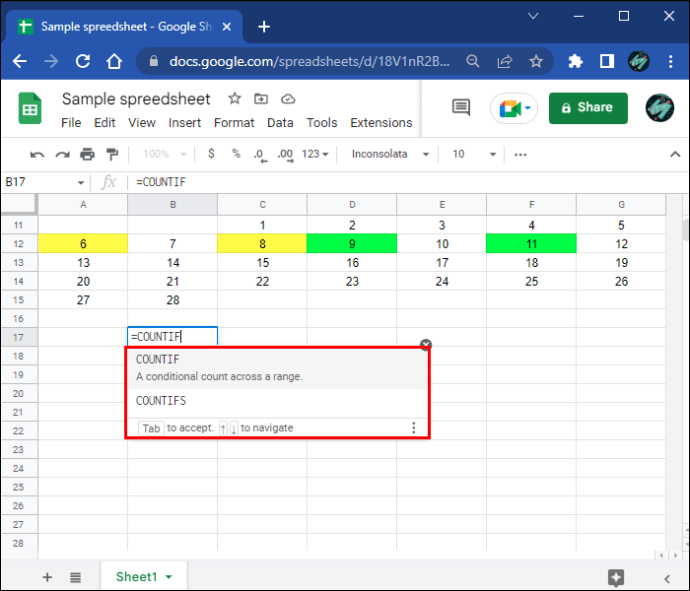The width and height of the screenshot is (690, 591).
Task: Star the Sample spreadsheet document
Action: tap(235, 99)
